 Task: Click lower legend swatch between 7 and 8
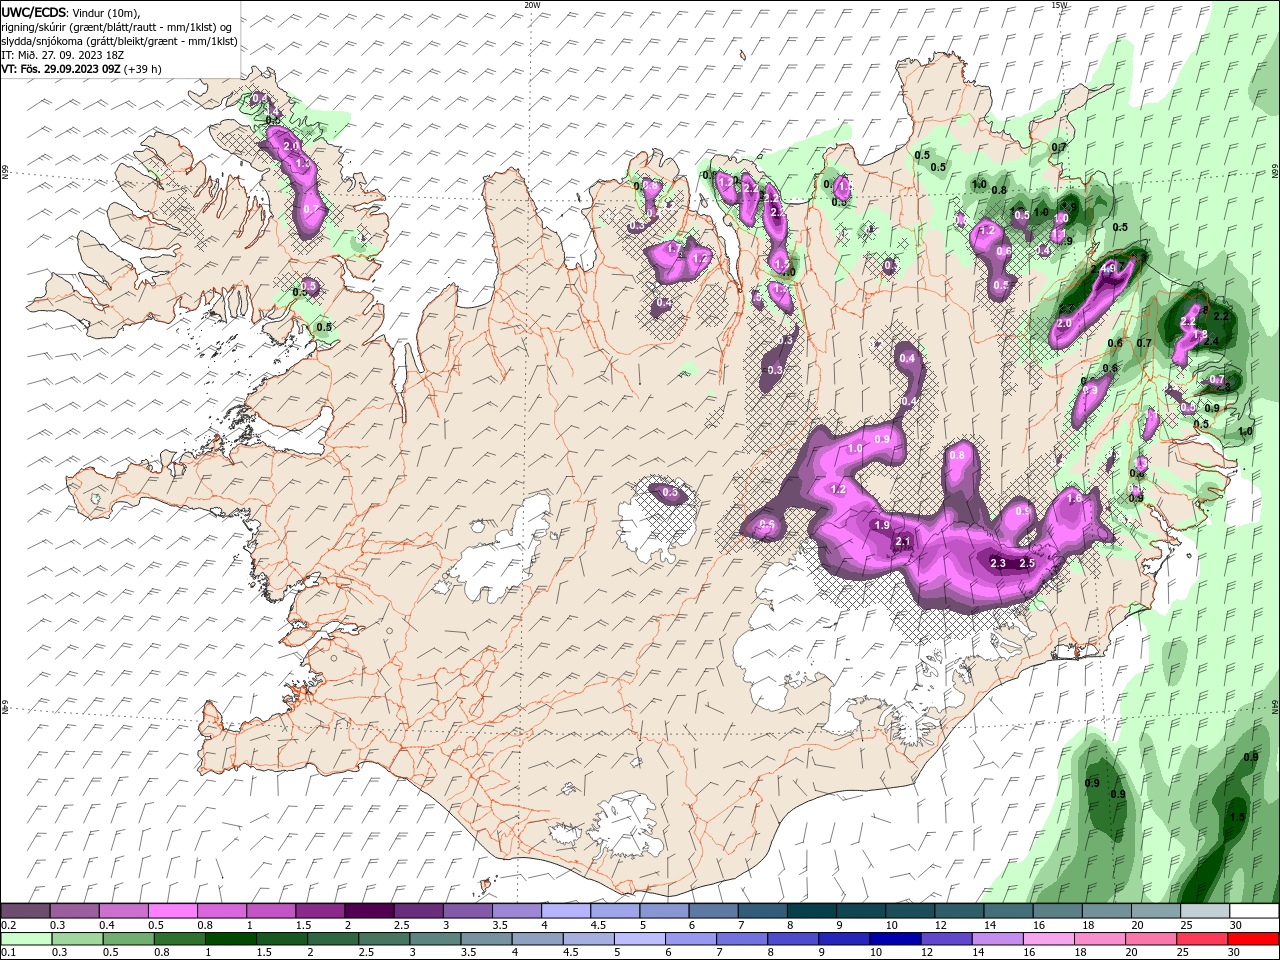740,939
